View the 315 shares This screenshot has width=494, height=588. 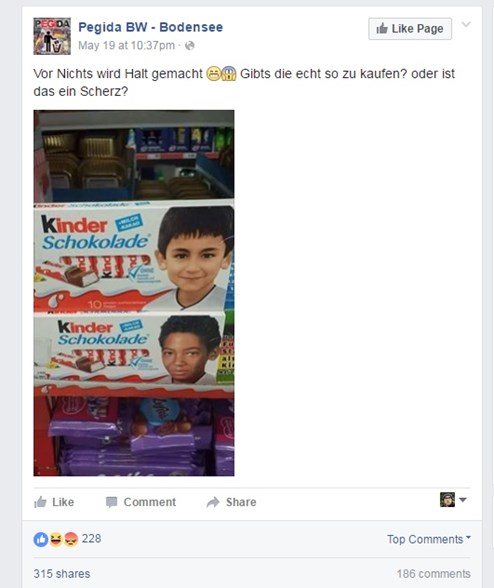pyautogui.click(x=62, y=573)
